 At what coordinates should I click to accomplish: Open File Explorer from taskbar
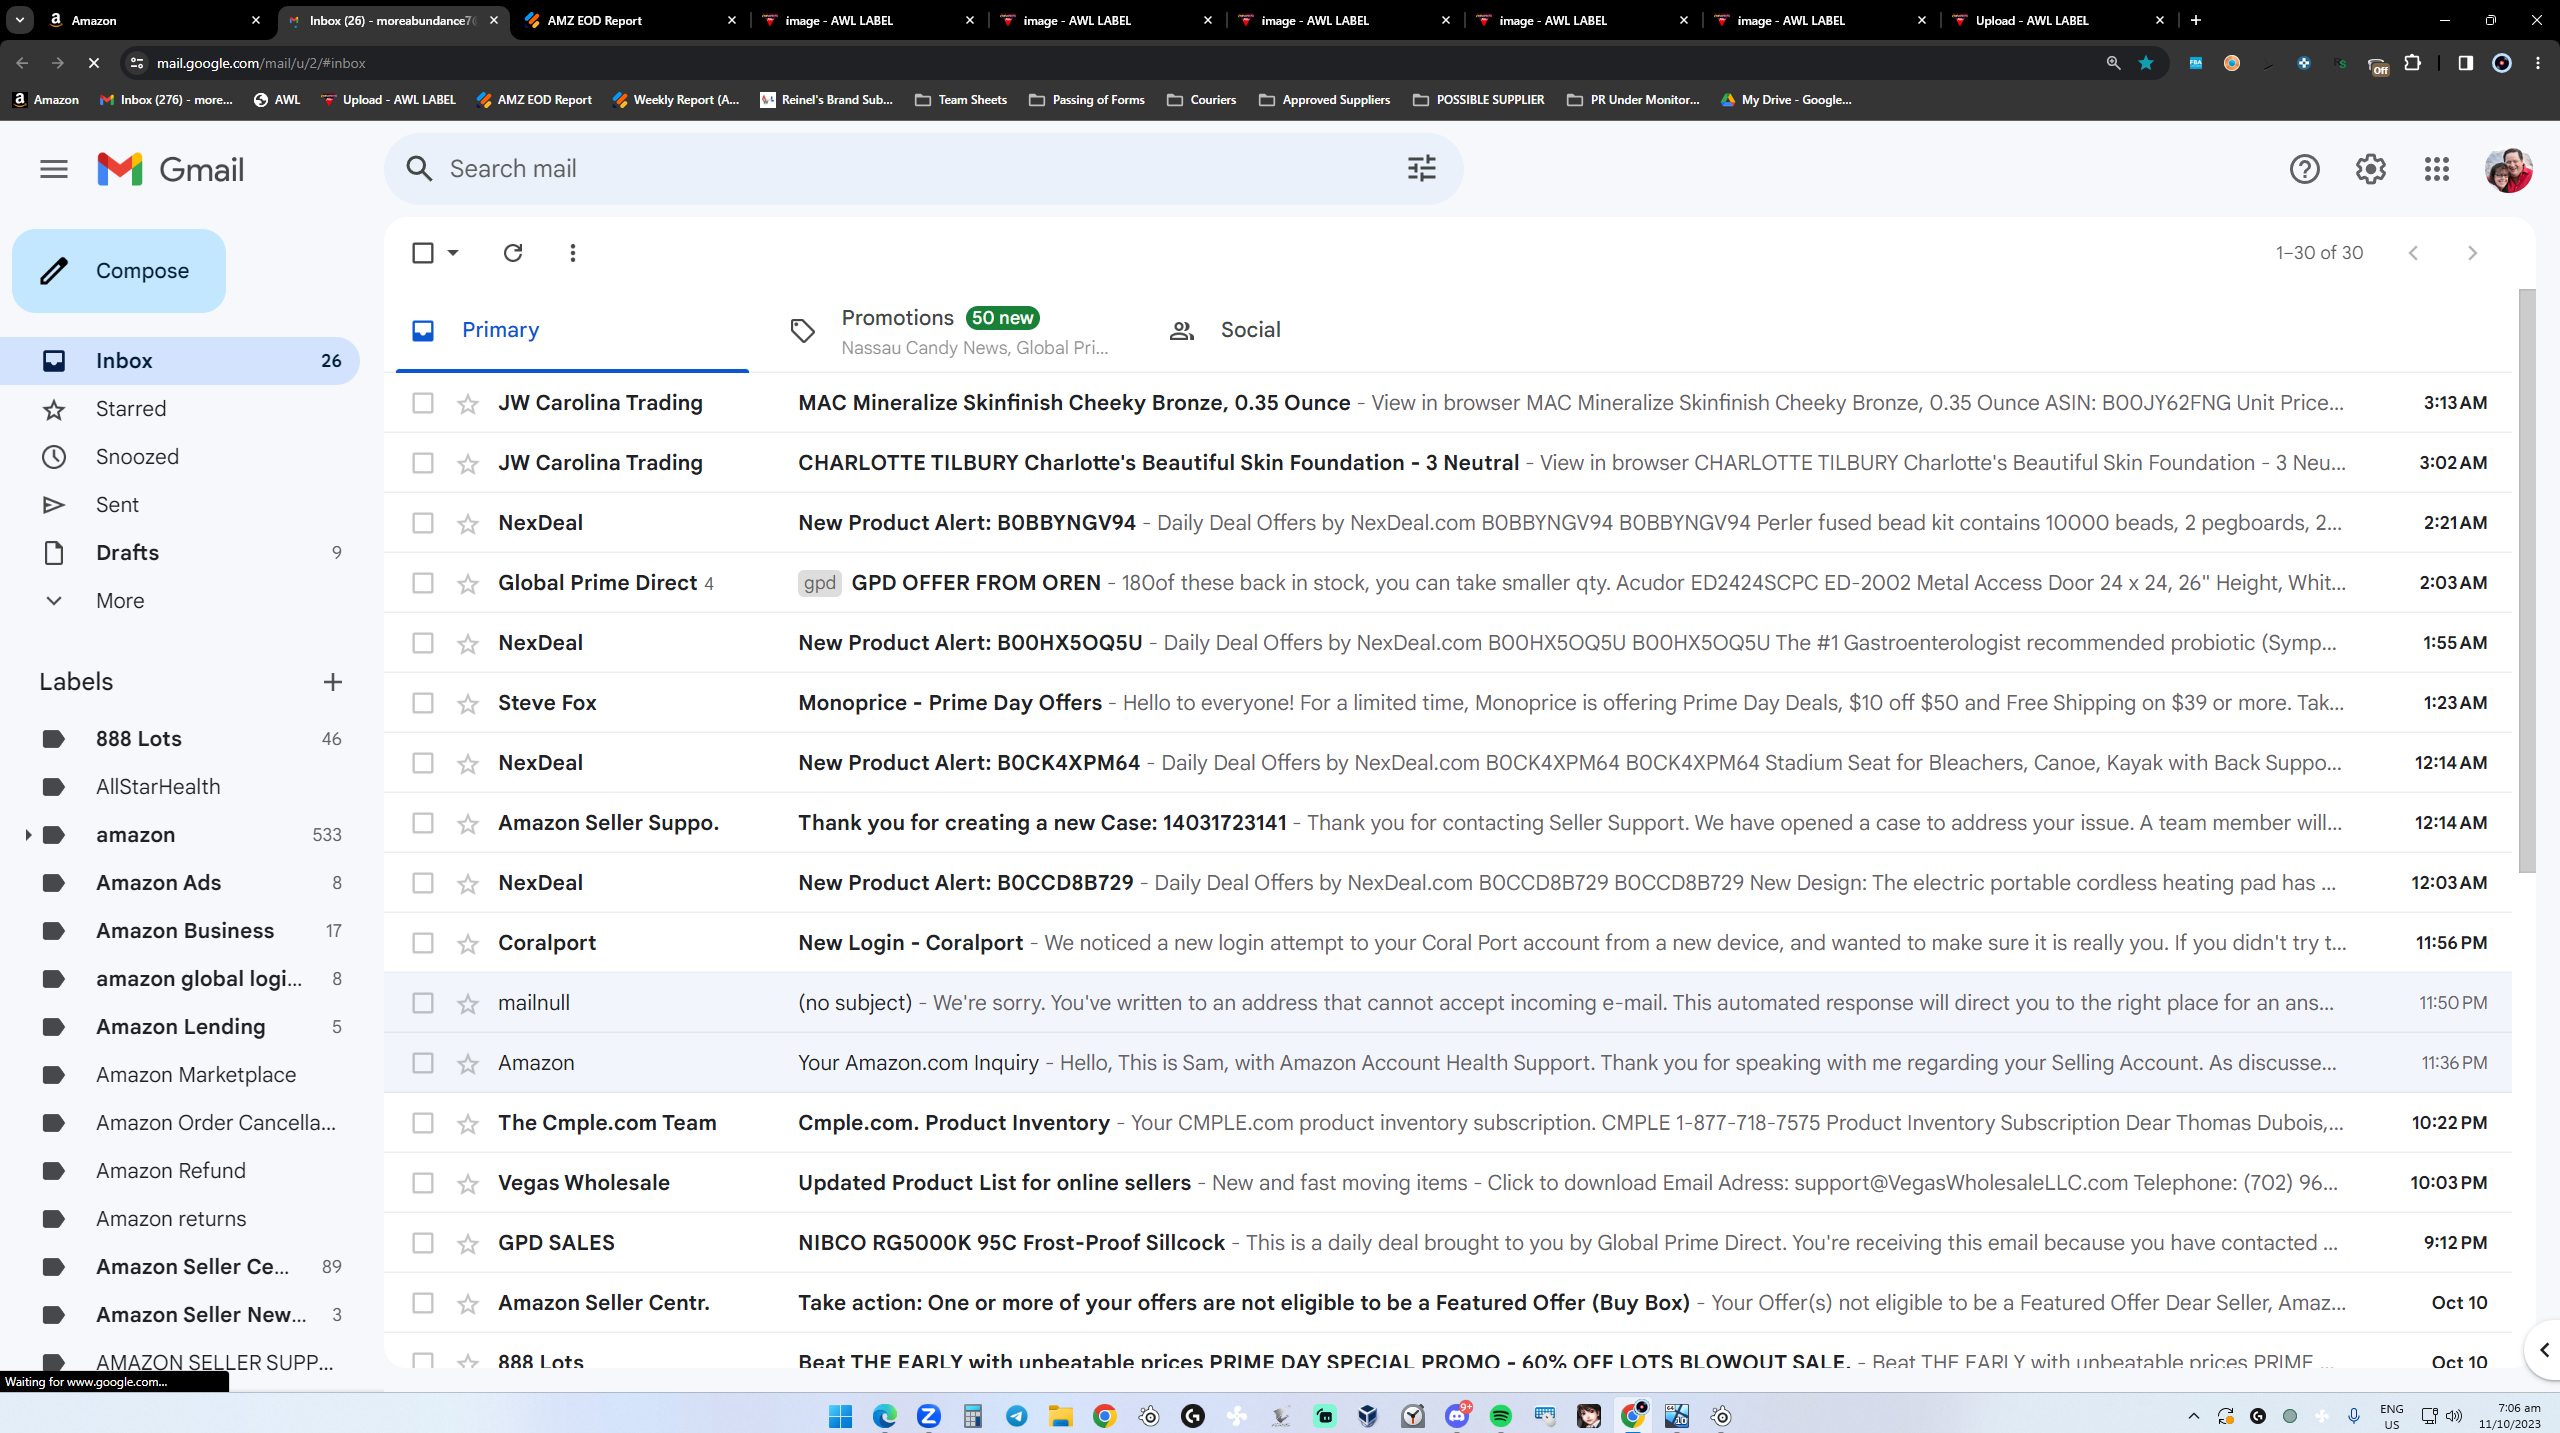1060,1416
